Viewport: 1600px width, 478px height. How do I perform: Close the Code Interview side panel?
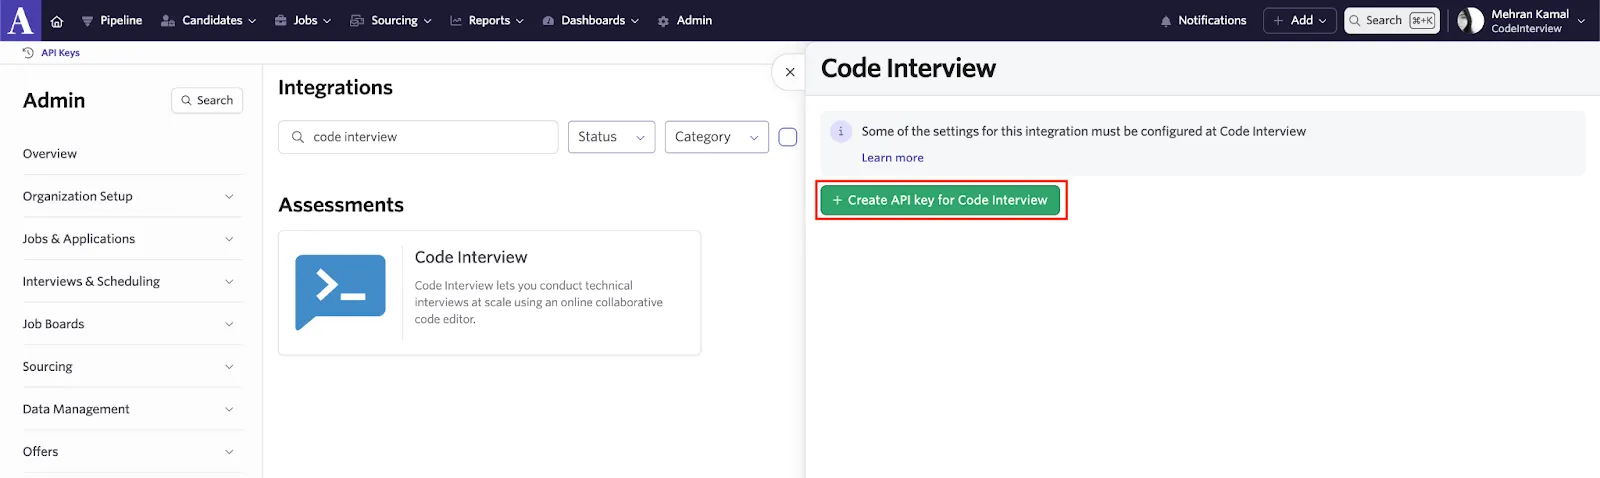tap(790, 72)
